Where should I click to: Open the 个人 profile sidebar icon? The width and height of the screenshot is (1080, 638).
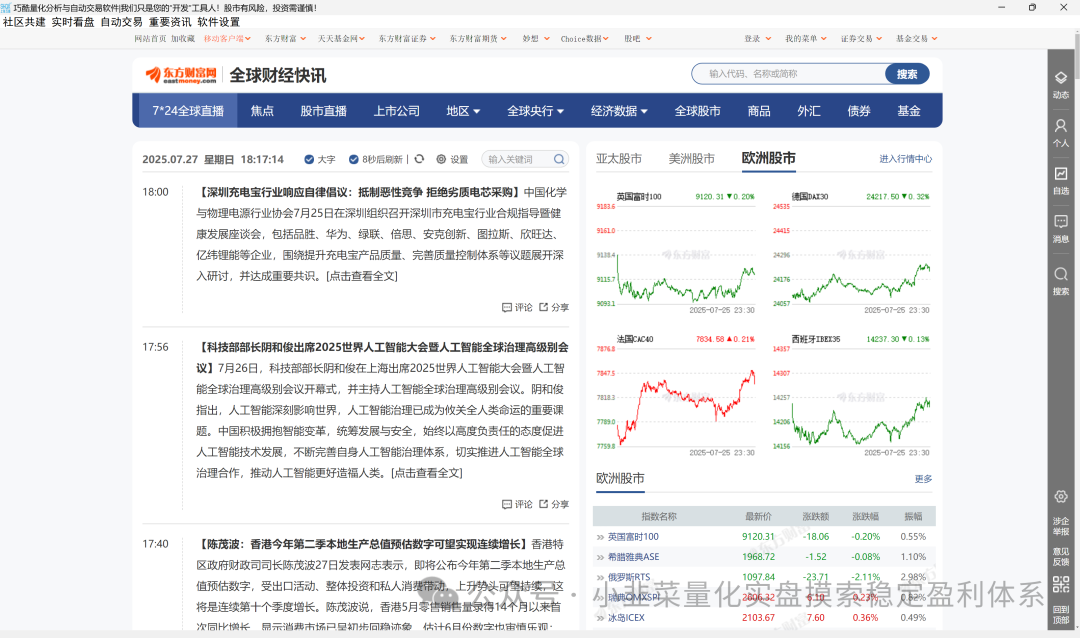pos(1061,126)
